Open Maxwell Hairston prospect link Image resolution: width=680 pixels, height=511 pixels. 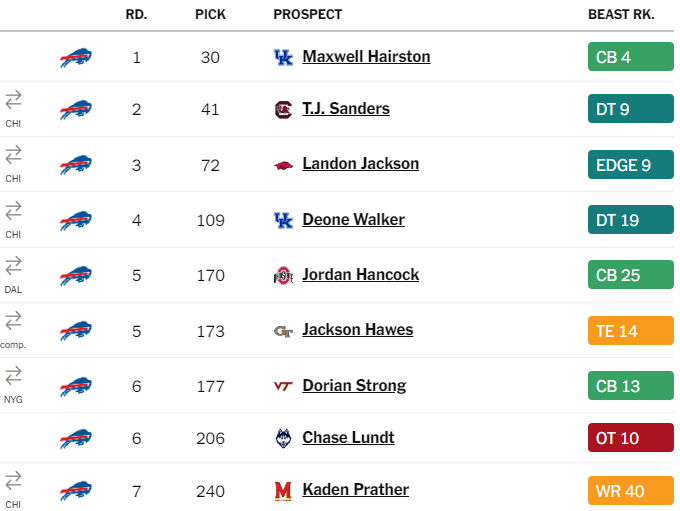pyautogui.click(x=366, y=57)
